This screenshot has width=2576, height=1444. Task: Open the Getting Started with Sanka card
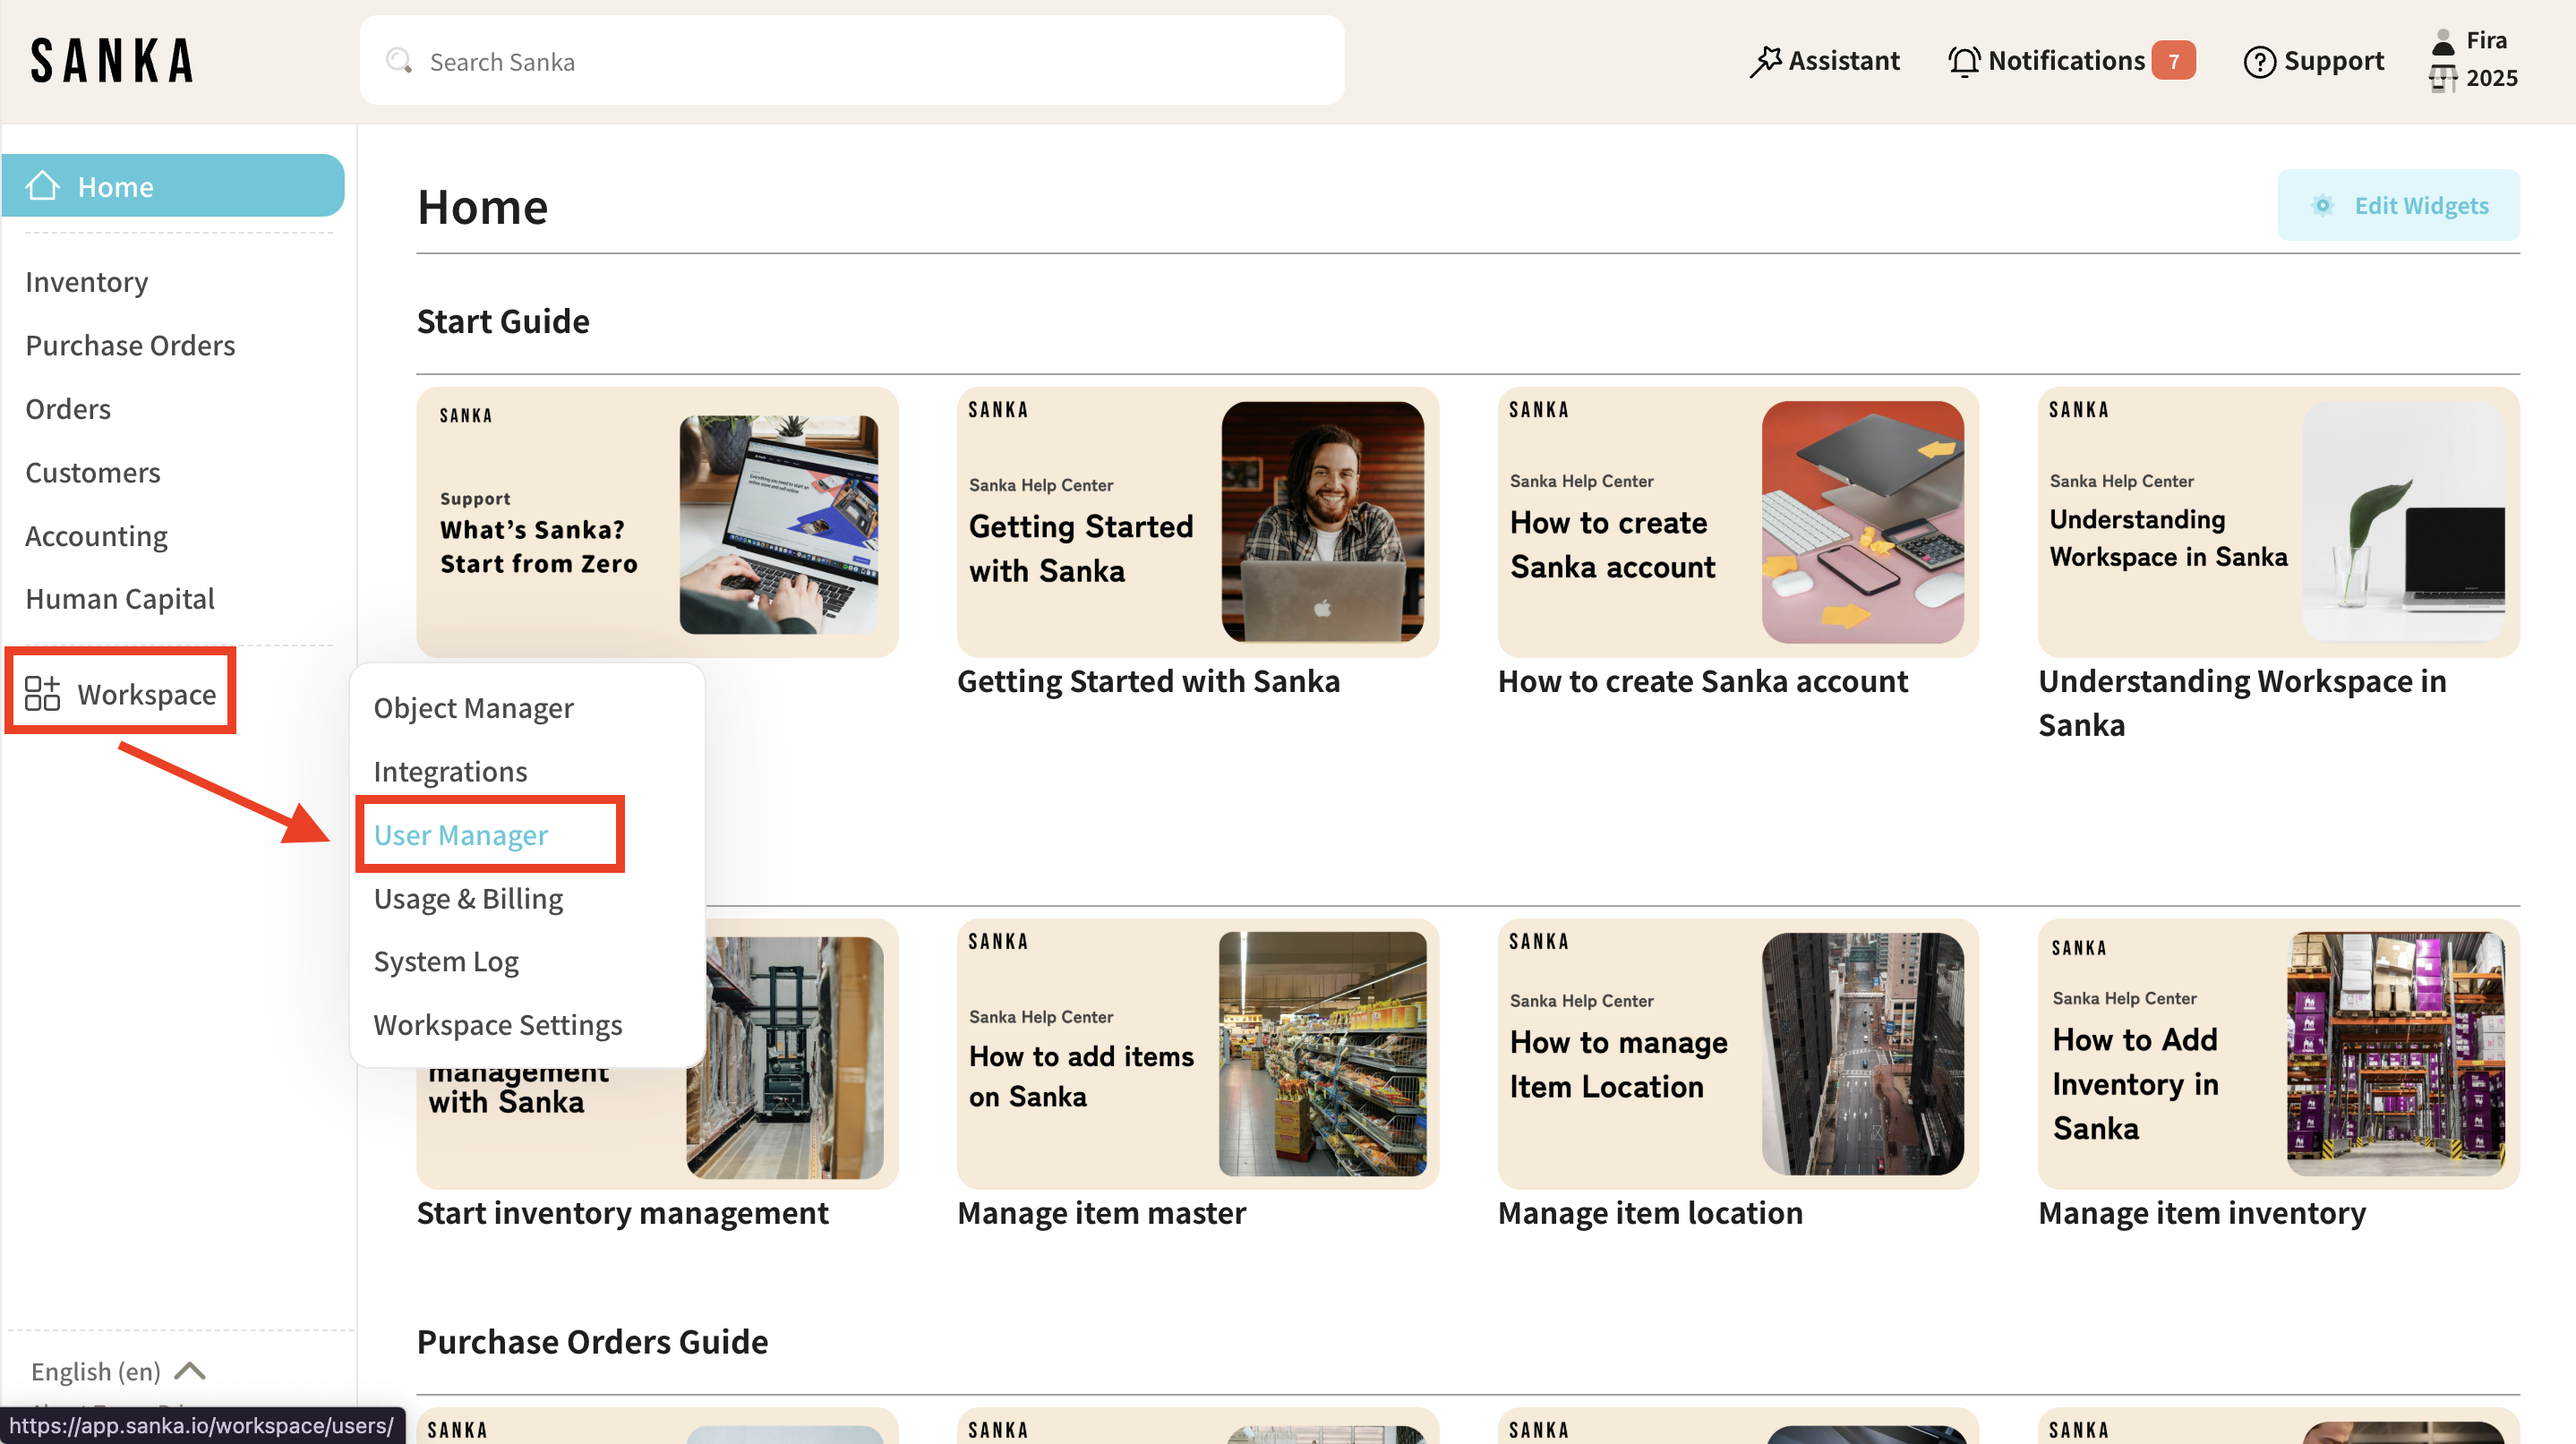1197,522
